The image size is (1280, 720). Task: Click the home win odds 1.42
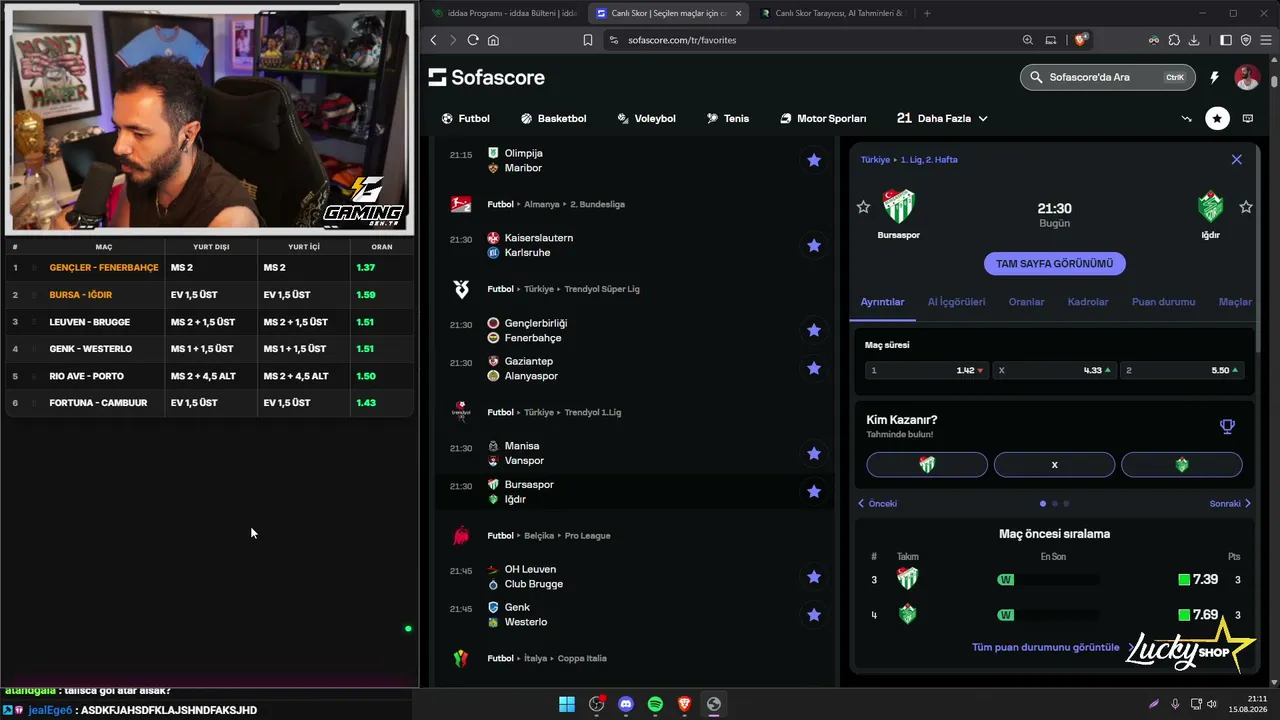coord(927,370)
